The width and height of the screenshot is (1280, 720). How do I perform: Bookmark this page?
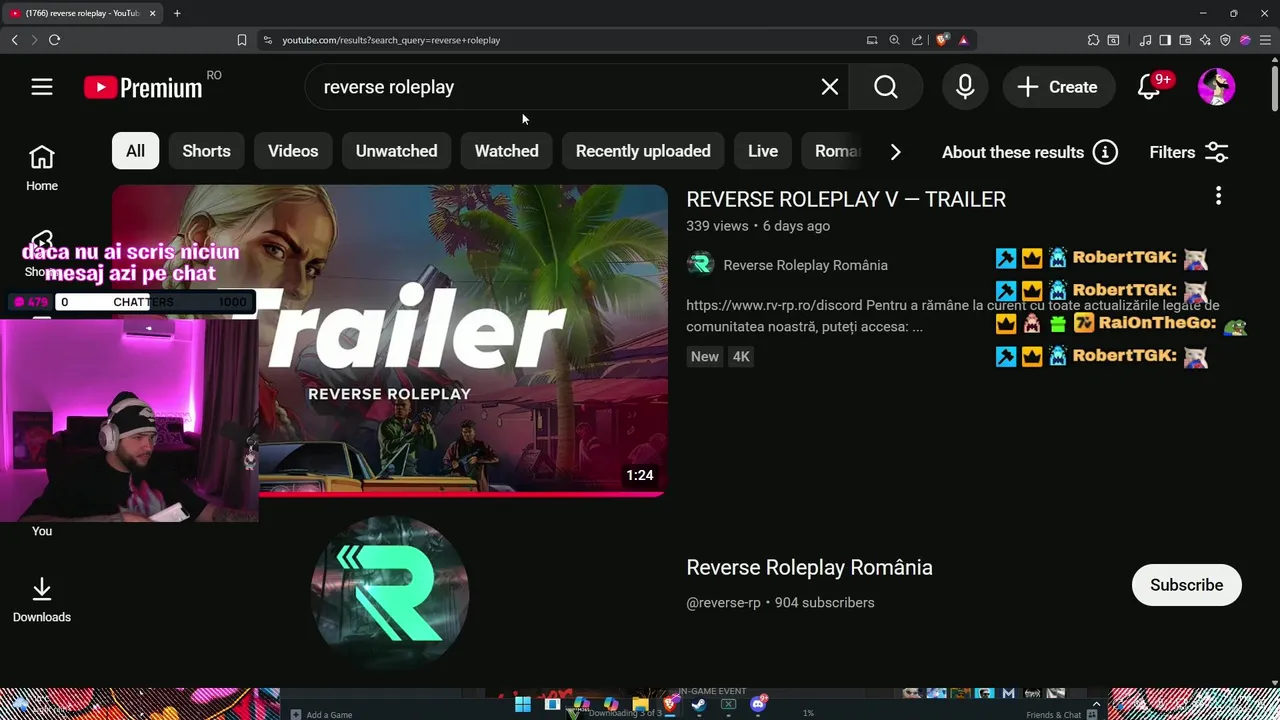242,40
